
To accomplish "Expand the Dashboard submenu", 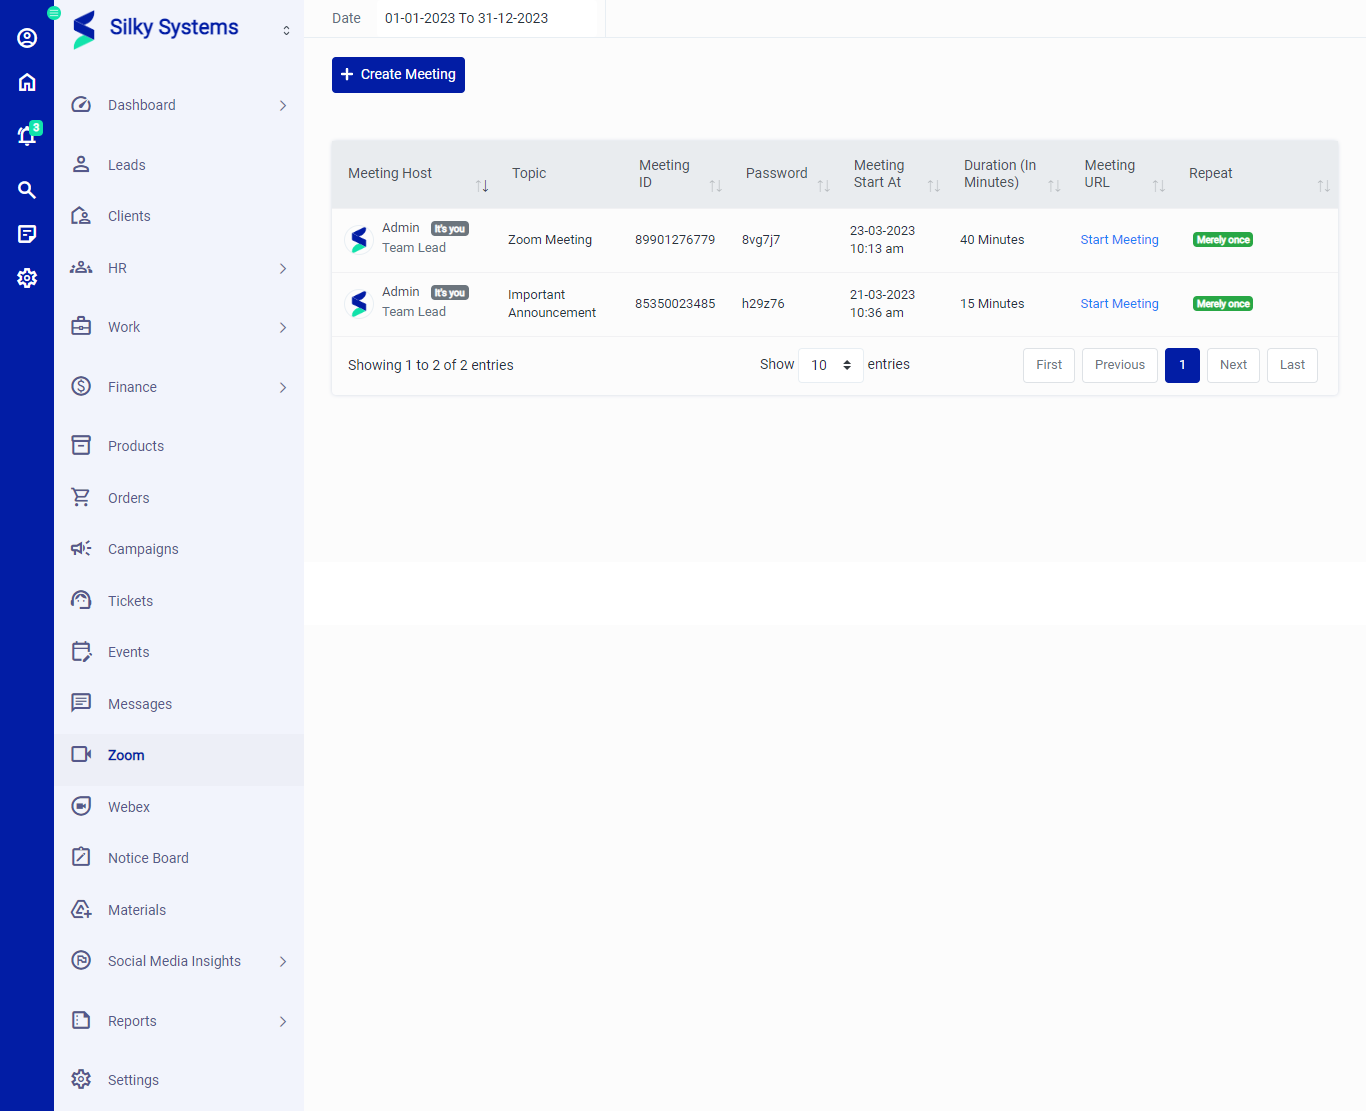I will click(283, 106).
